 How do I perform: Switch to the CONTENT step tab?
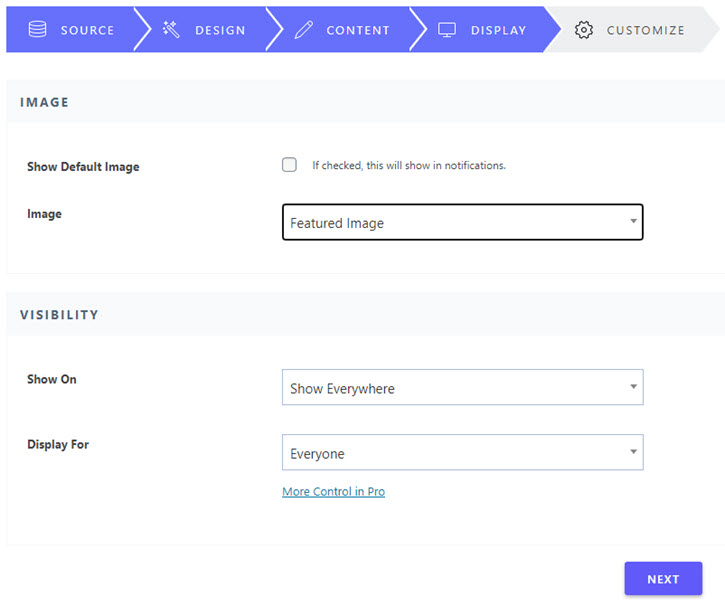[344, 30]
